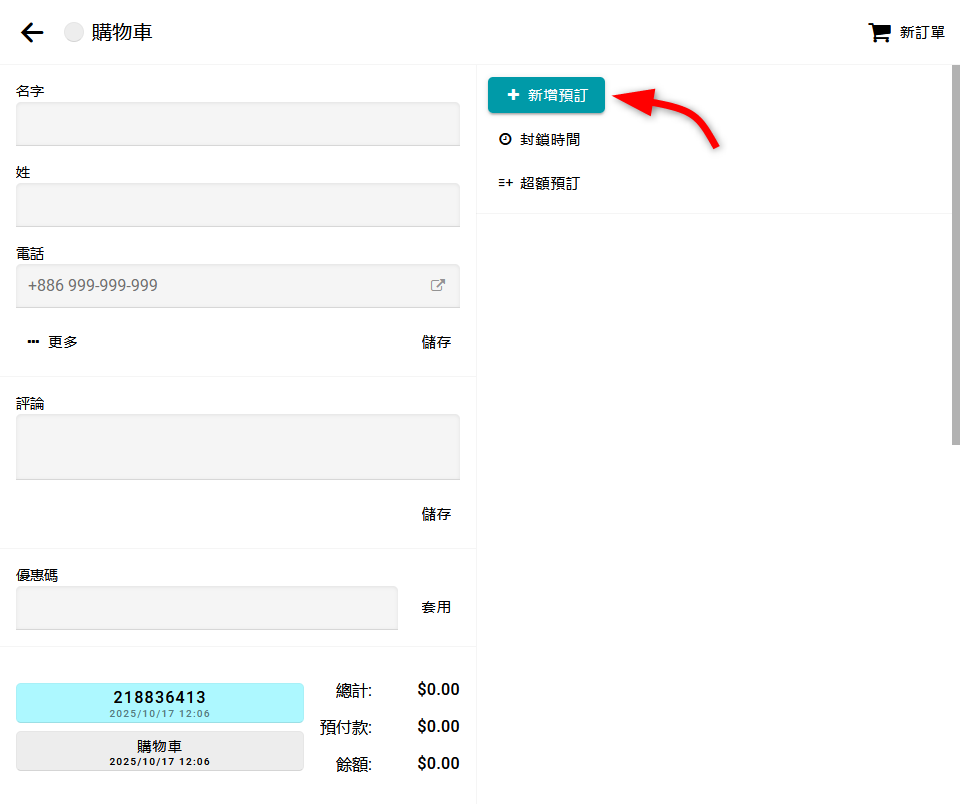Open the 超額預訂 option
Image resolution: width=960 pixels, height=804 pixels.
(549, 183)
